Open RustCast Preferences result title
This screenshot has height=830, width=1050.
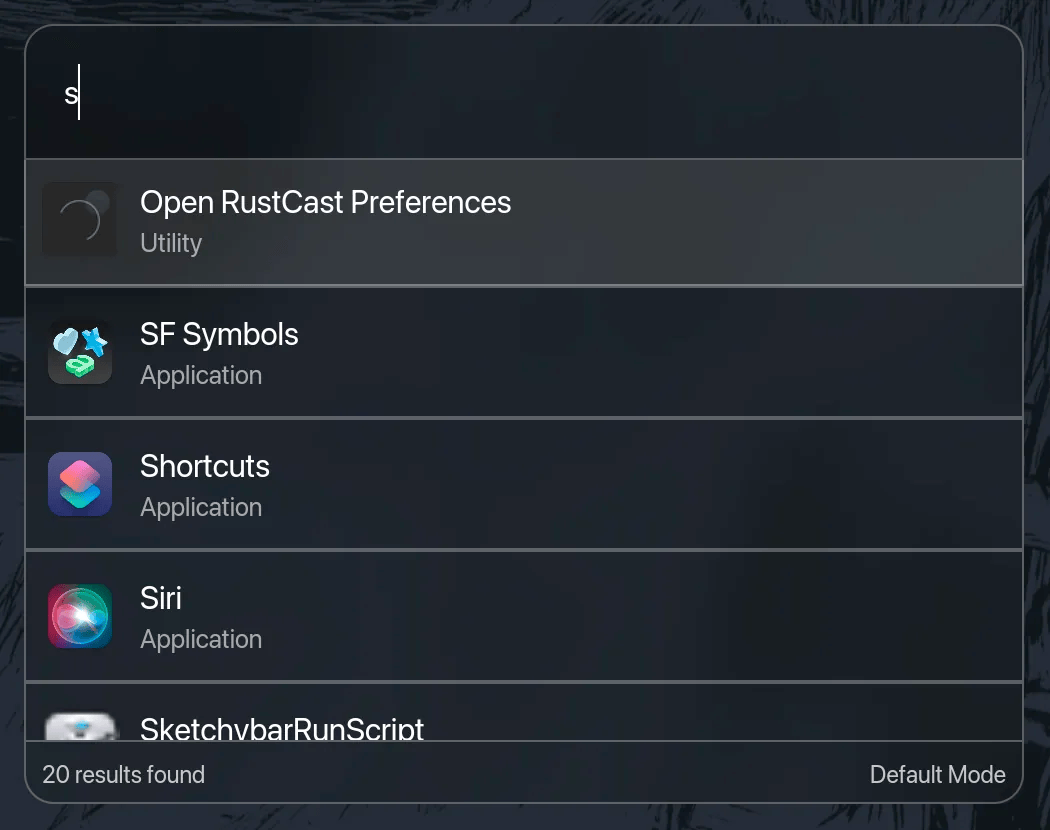click(325, 202)
